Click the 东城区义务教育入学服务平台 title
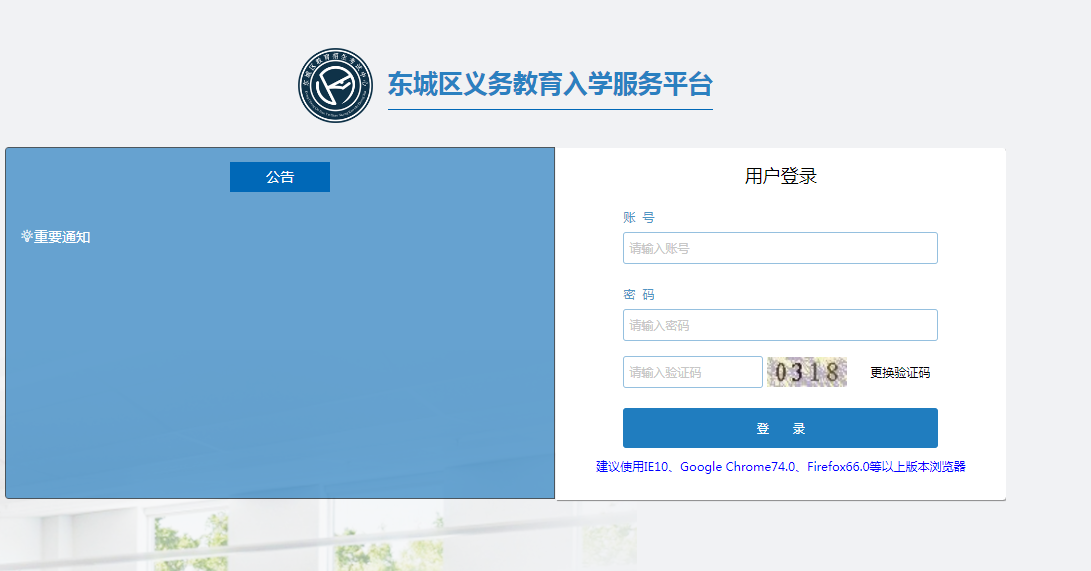The height and width of the screenshot is (571, 1091). pyautogui.click(x=550, y=84)
